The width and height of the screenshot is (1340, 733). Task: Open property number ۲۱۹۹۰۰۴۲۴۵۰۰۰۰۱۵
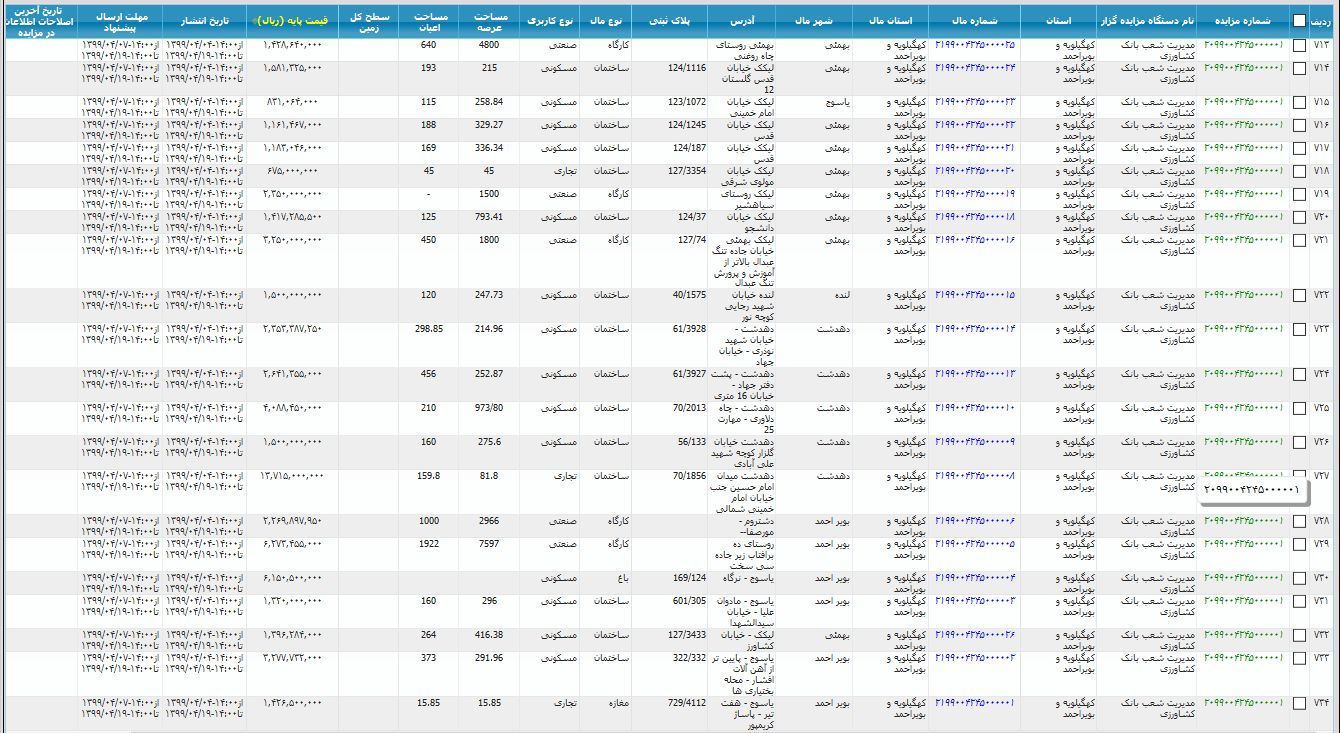coord(975,294)
